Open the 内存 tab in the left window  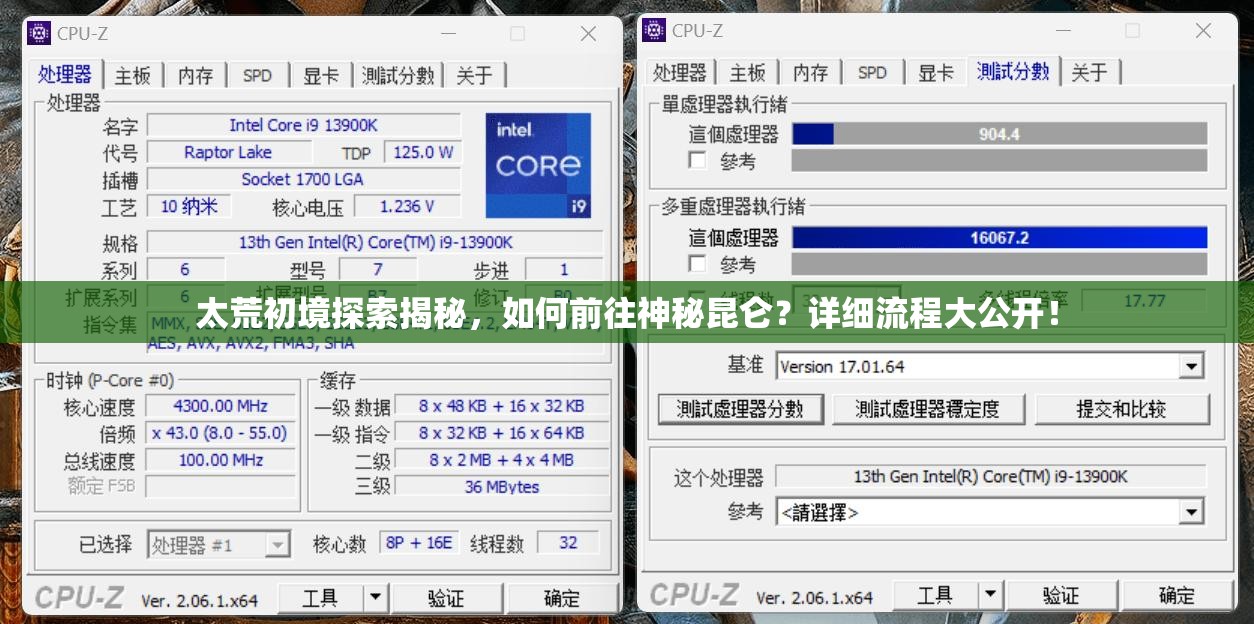coord(195,74)
